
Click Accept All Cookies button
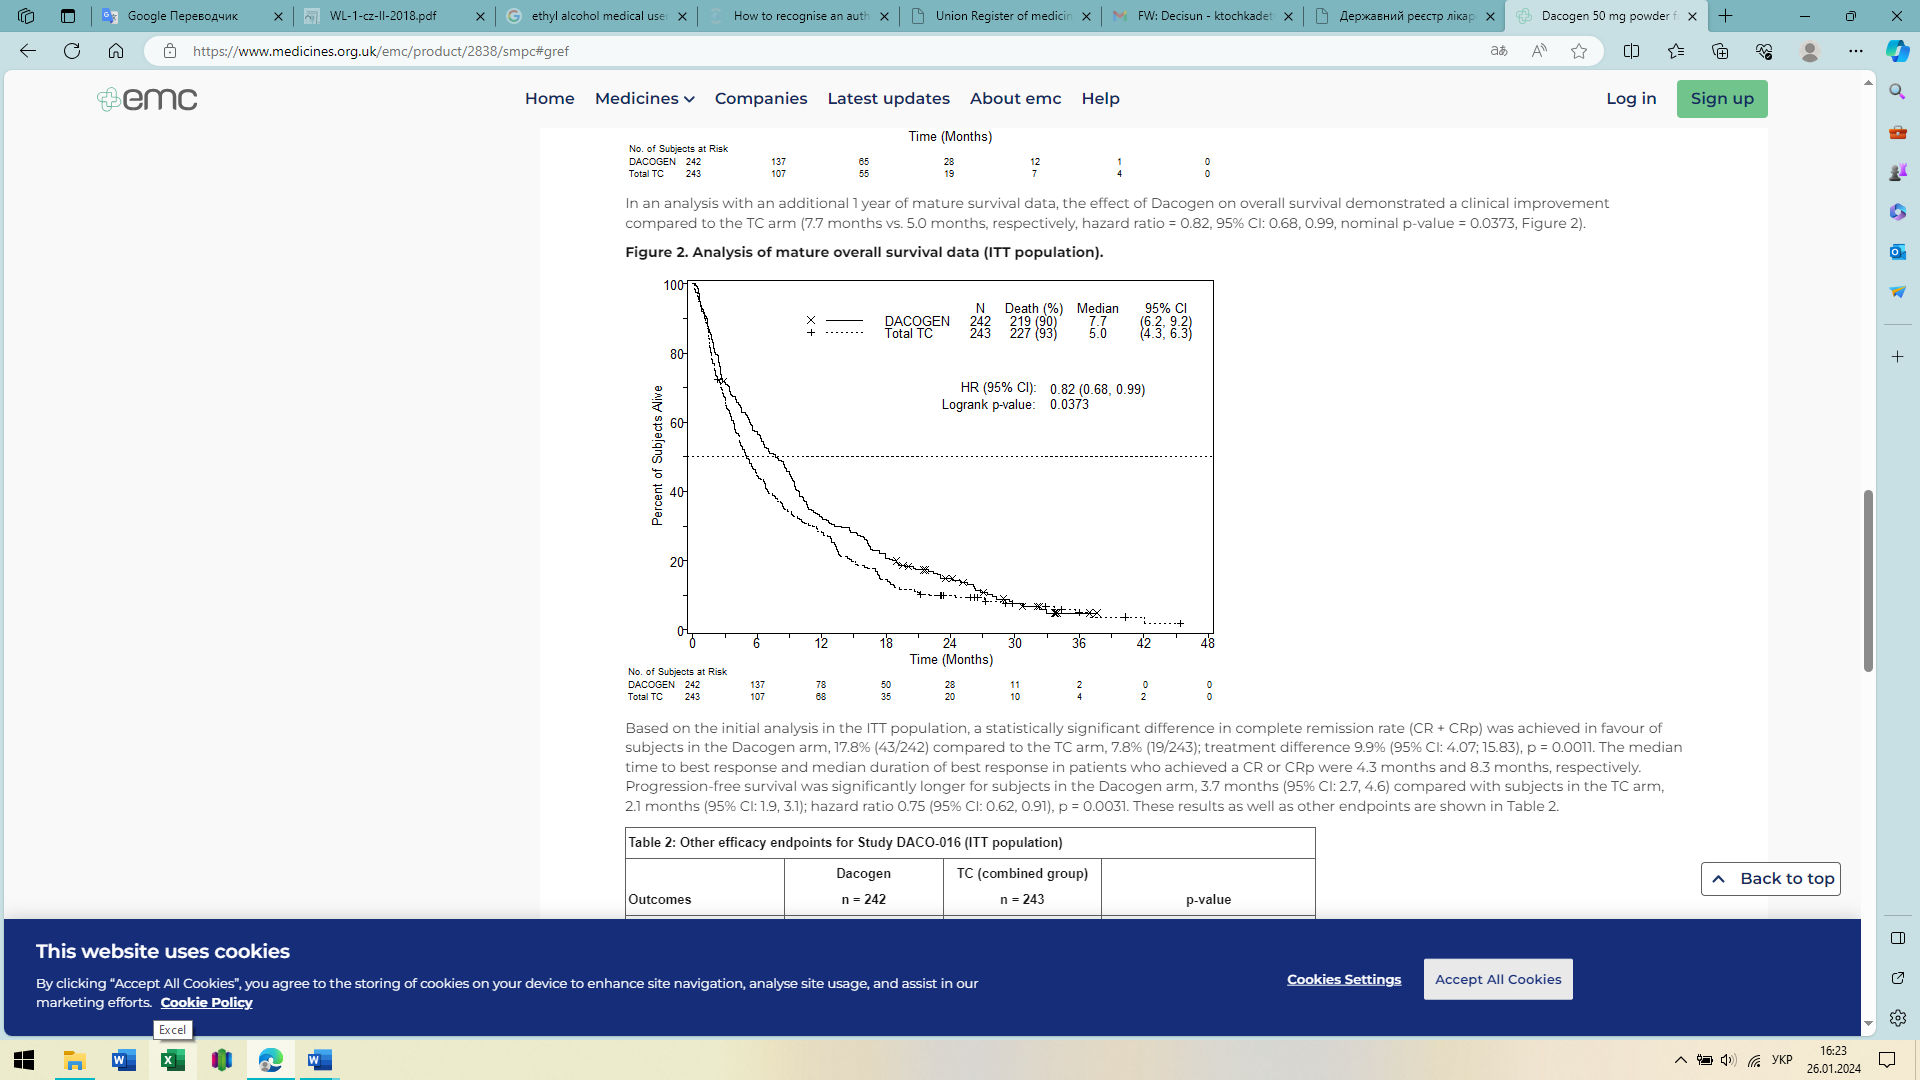click(1497, 979)
